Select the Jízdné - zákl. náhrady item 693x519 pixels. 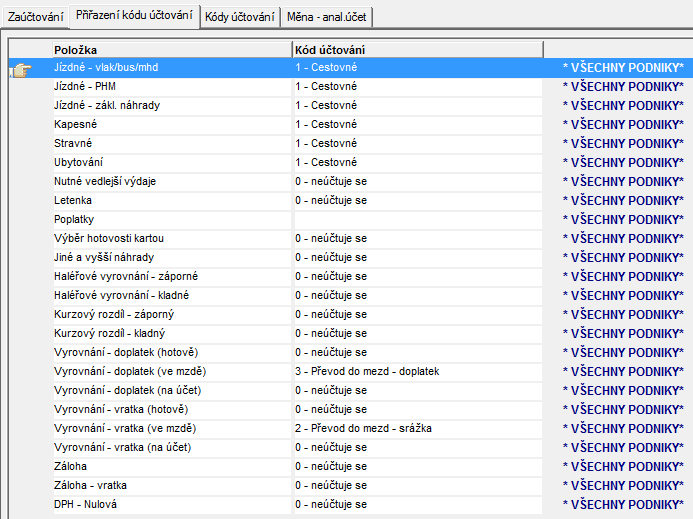point(171,106)
